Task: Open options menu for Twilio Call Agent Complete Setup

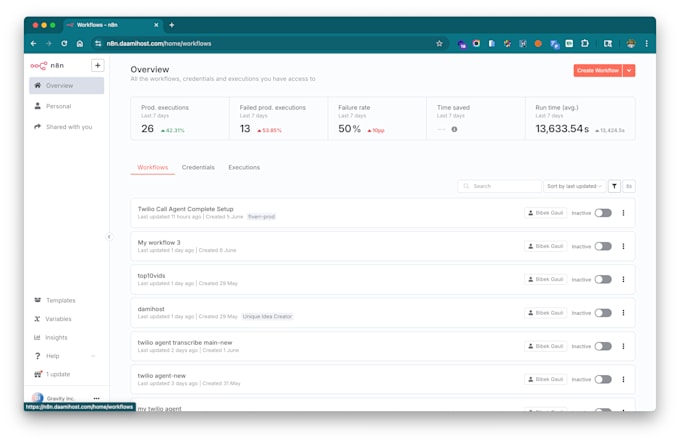Action: click(623, 213)
